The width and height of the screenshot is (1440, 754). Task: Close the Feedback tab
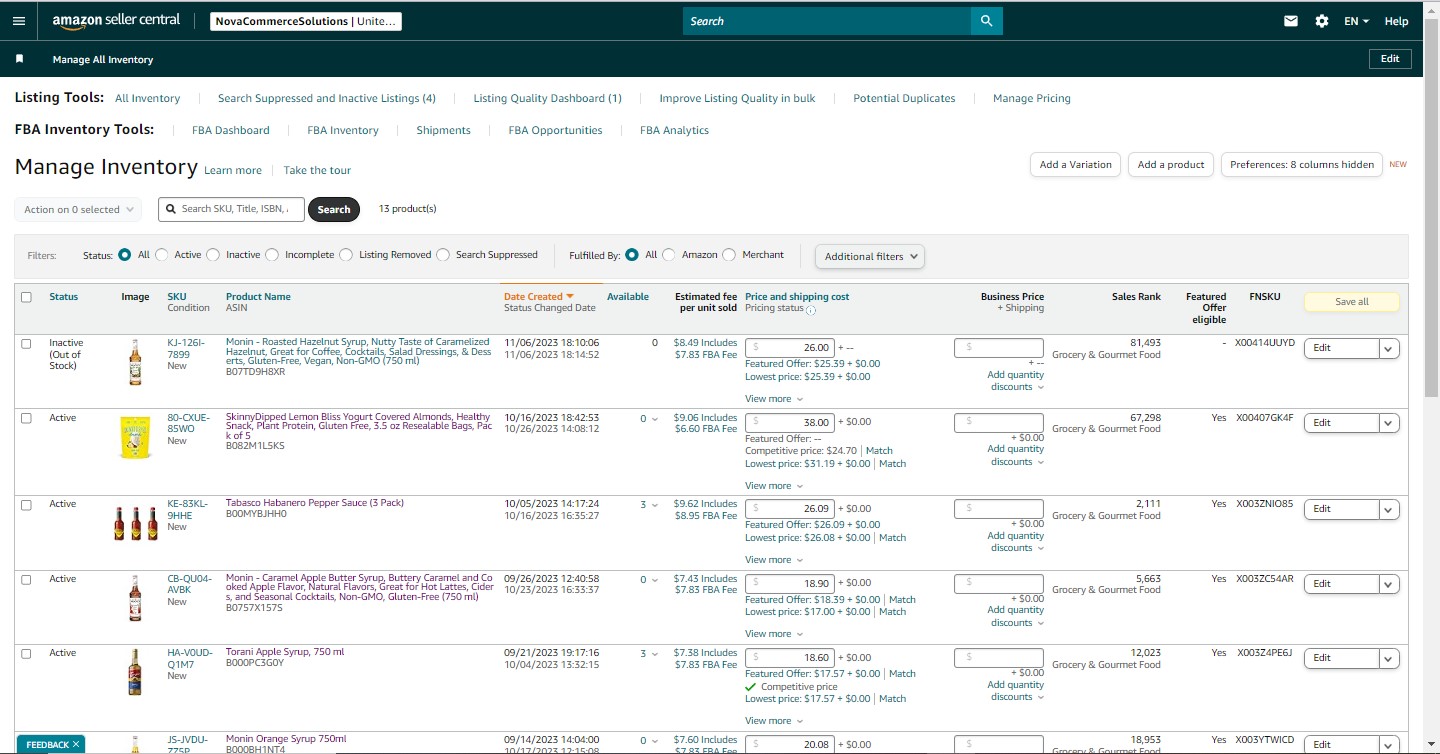coord(76,745)
